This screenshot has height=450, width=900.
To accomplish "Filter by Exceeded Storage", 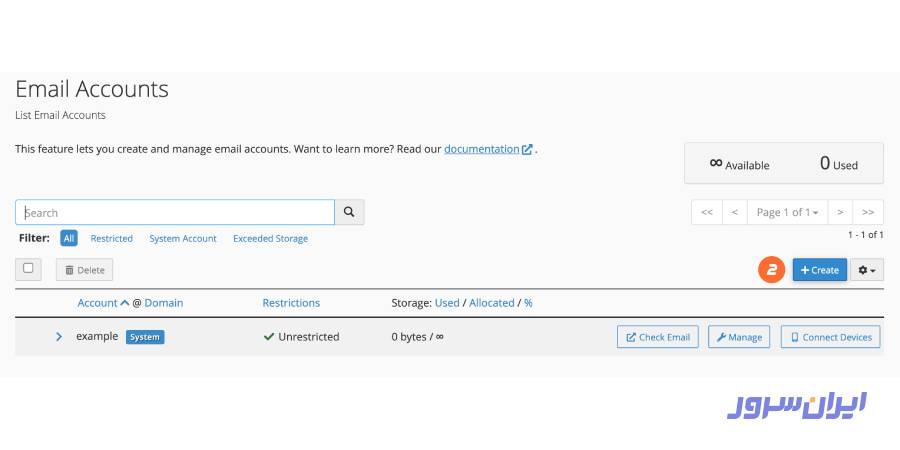I will (270, 239).
